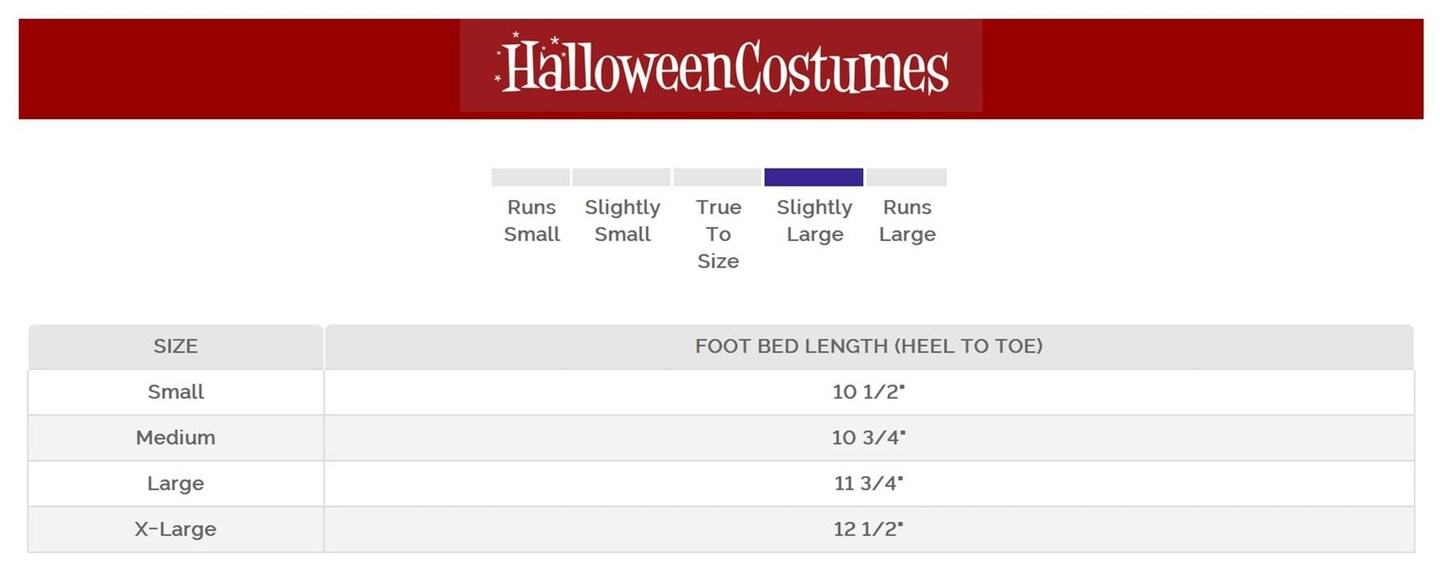Click the "True To Size" text label
Image resolution: width=1440 pixels, height=580 pixels.
coord(718,234)
